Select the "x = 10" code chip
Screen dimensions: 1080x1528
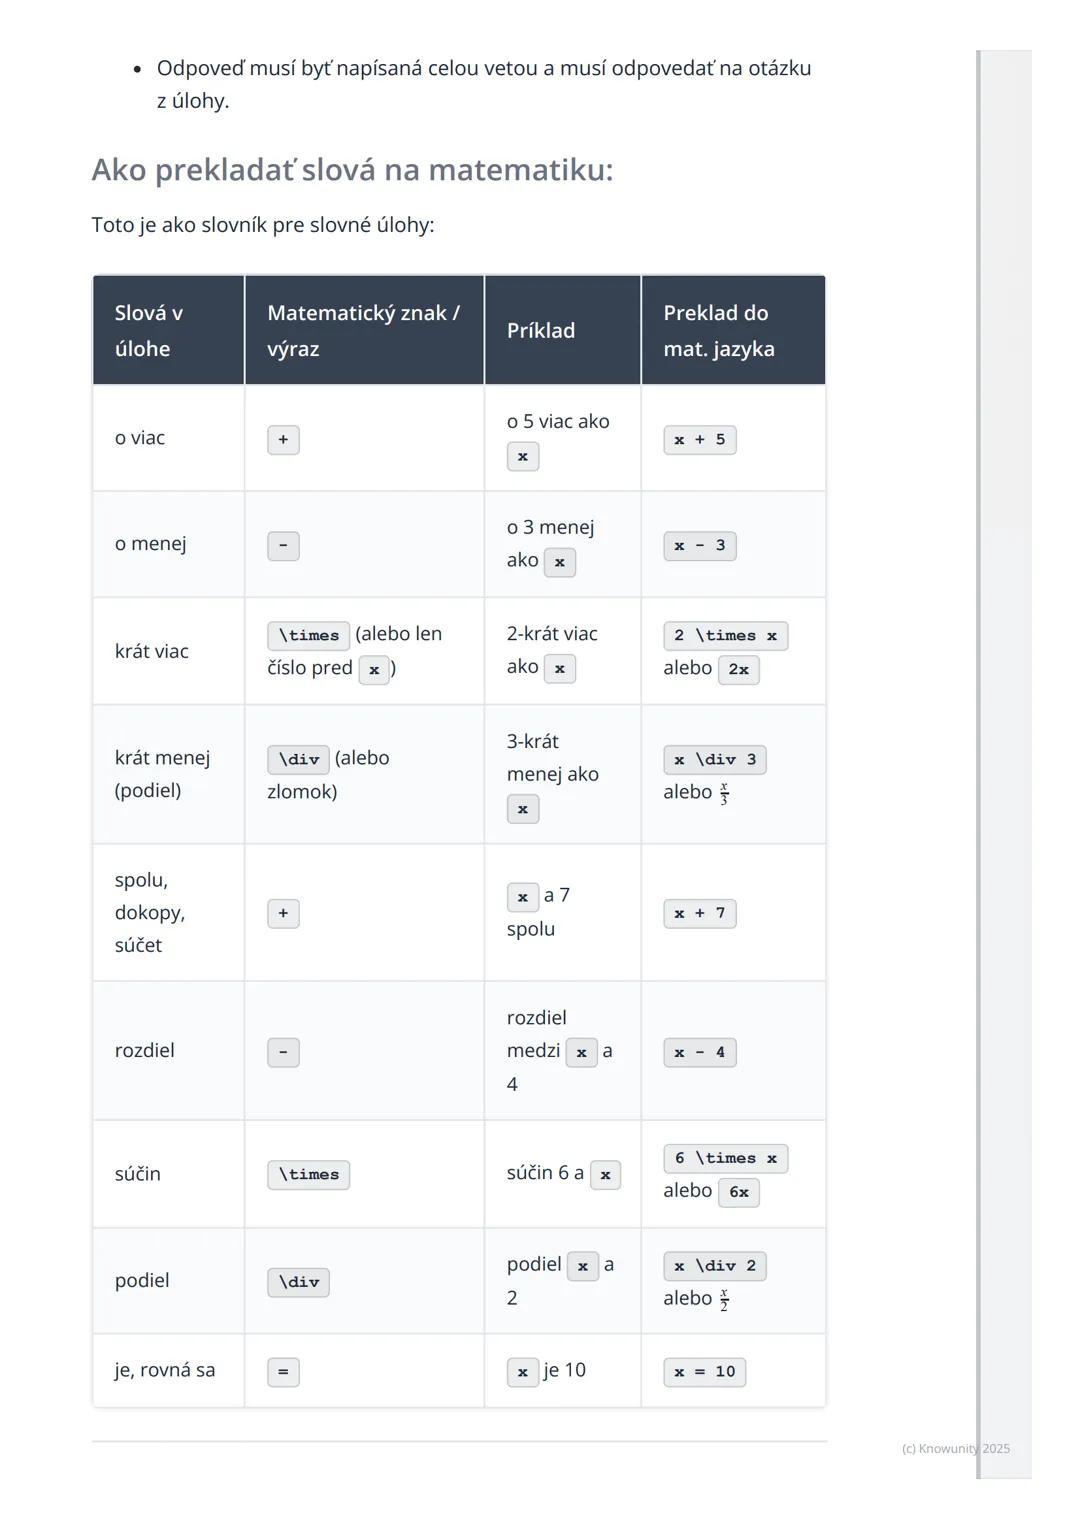704,1372
